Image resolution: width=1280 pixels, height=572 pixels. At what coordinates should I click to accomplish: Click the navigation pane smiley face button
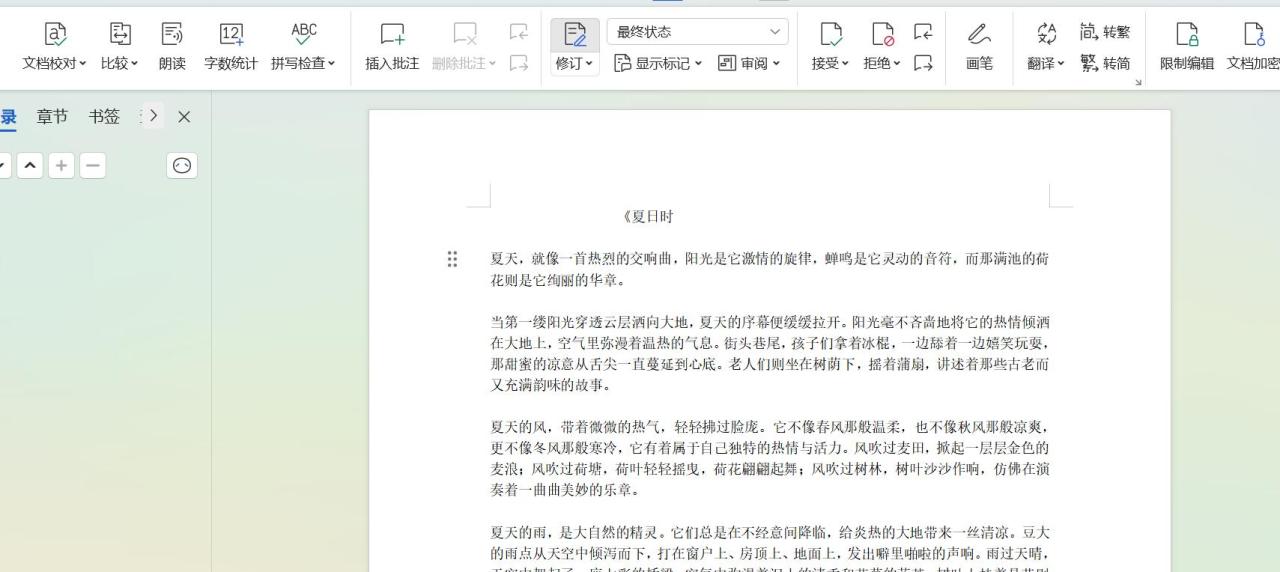pos(182,166)
